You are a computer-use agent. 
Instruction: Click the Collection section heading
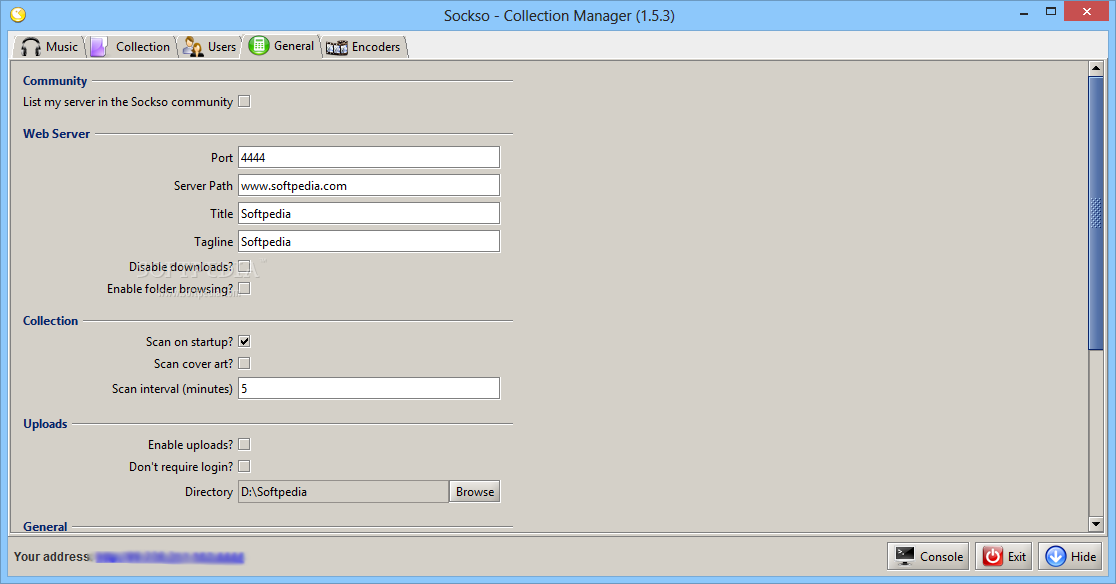point(51,321)
